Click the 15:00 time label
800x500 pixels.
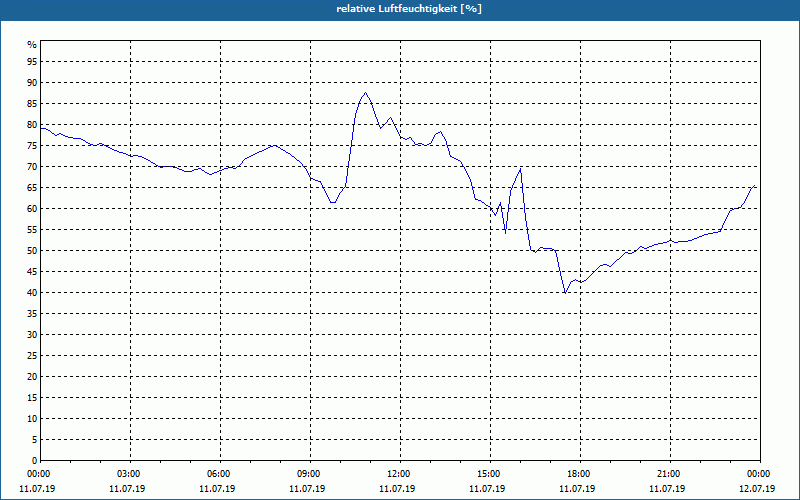tap(490, 474)
